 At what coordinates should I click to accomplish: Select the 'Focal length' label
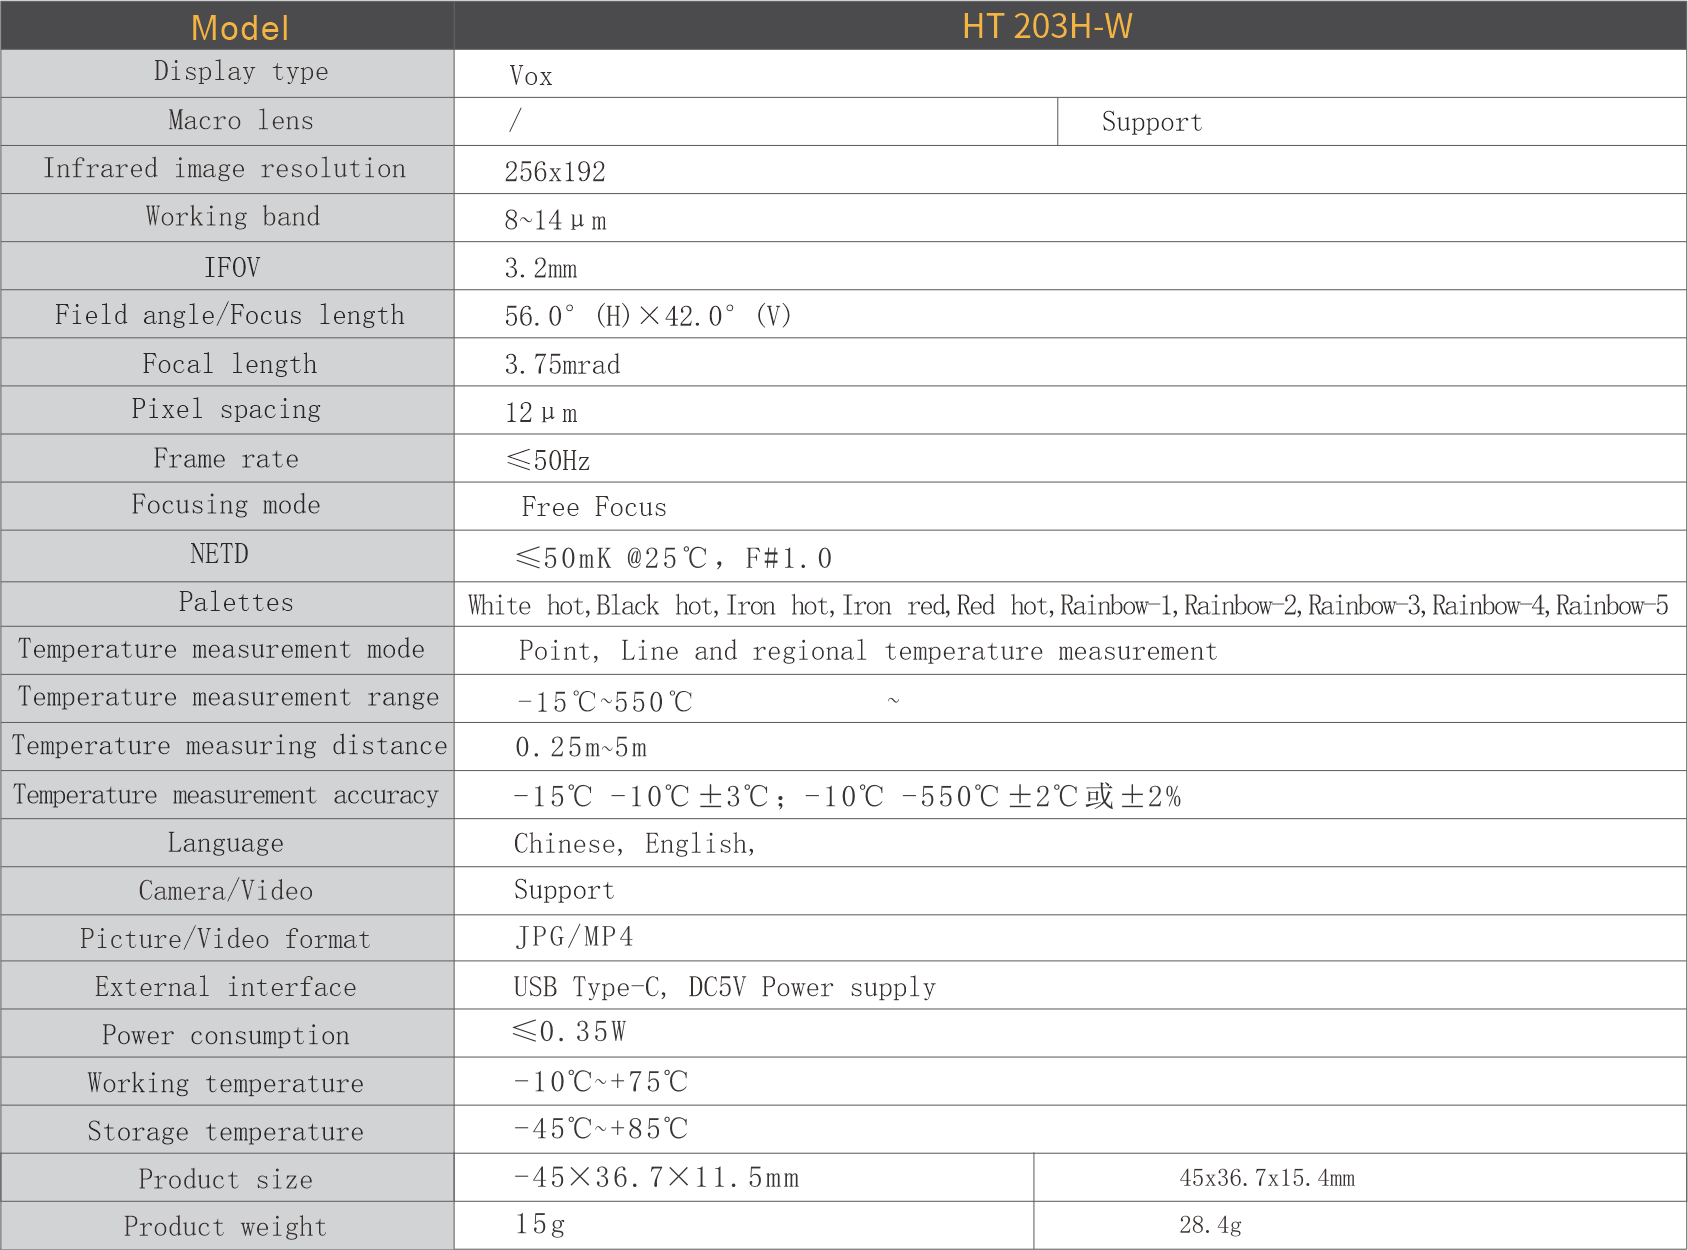point(230,364)
